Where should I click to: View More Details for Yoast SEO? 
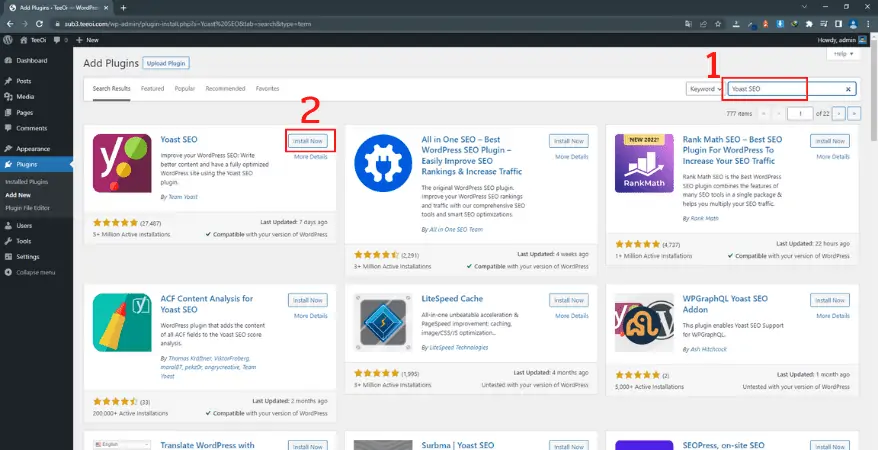click(311, 157)
